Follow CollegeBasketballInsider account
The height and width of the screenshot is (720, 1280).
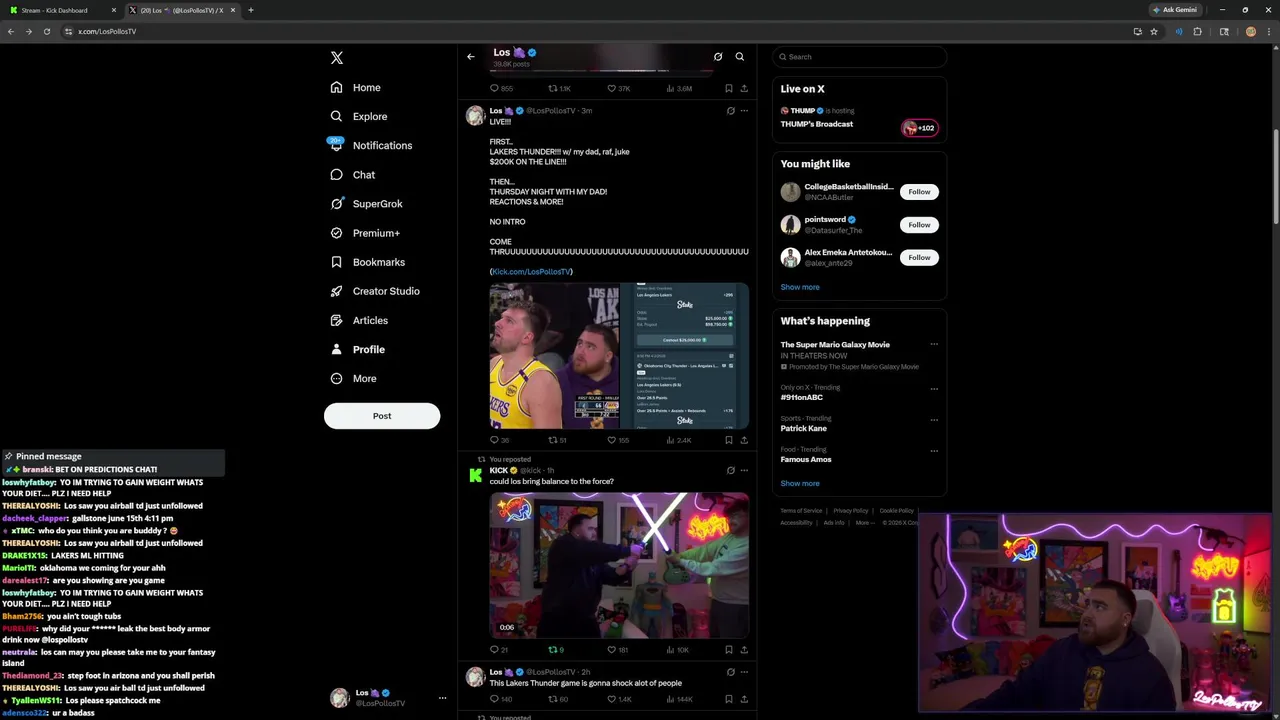point(919,192)
